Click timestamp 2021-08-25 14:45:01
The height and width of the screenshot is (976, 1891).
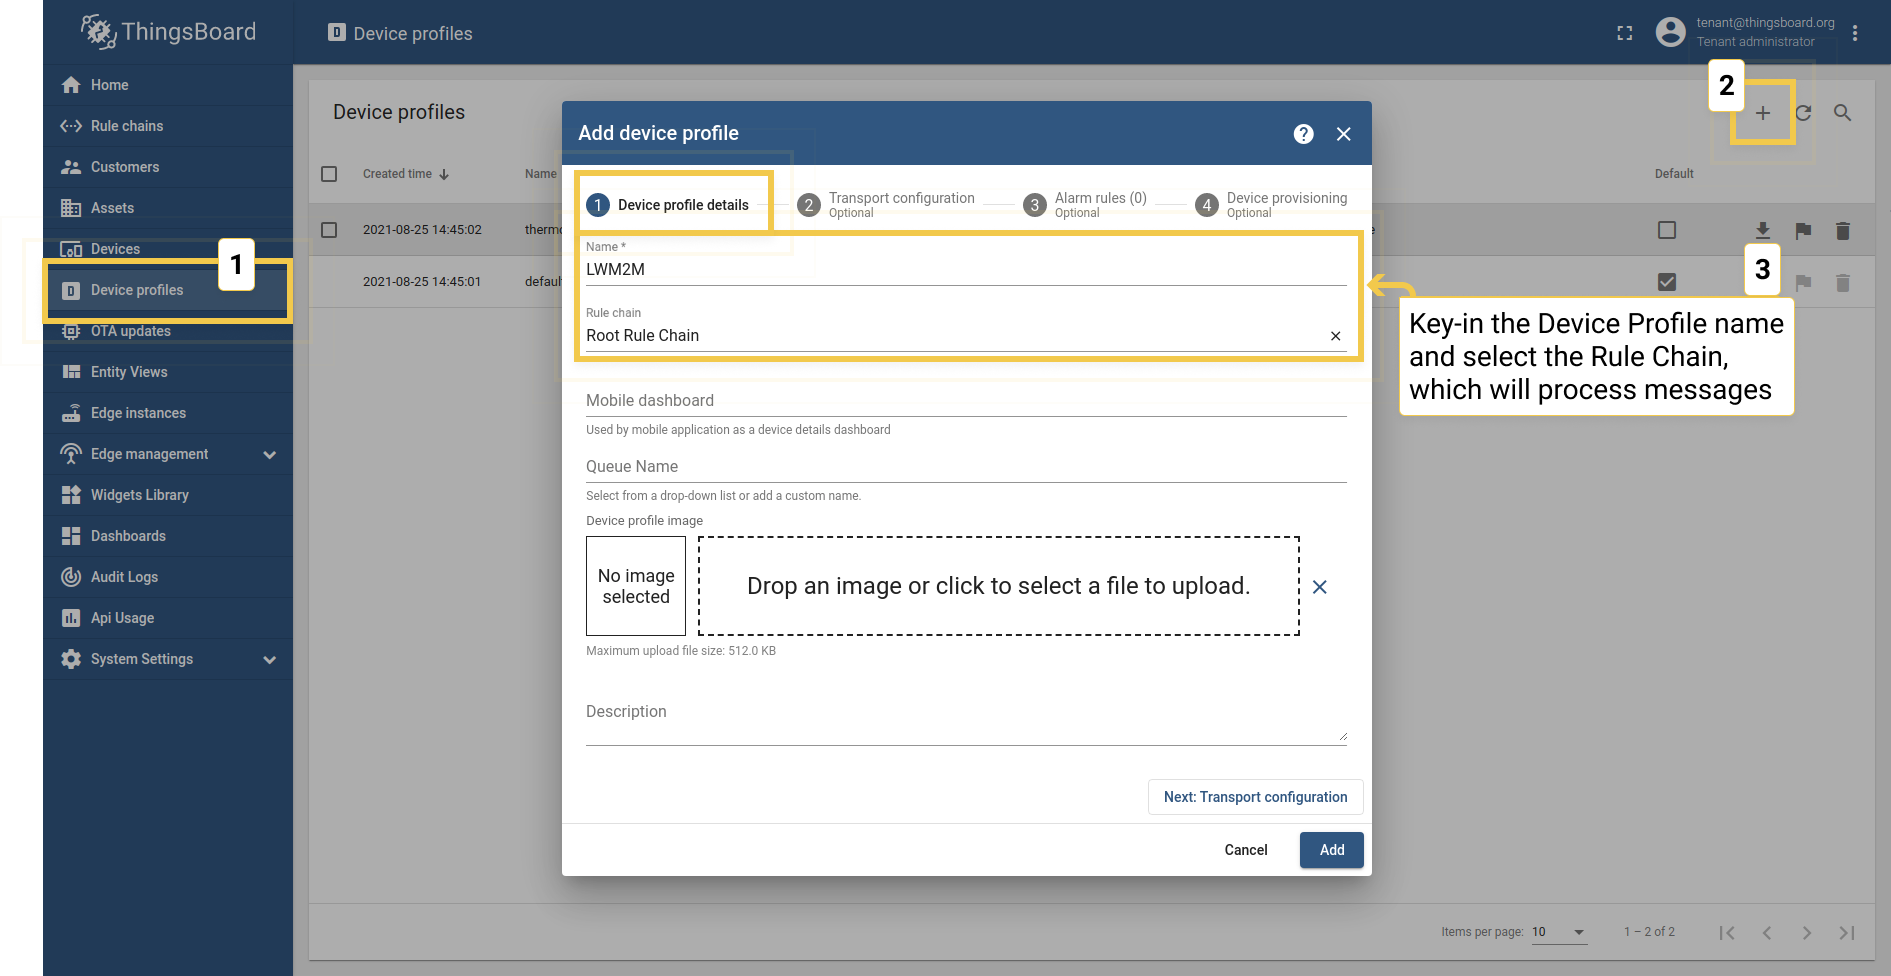pyautogui.click(x=422, y=282)
